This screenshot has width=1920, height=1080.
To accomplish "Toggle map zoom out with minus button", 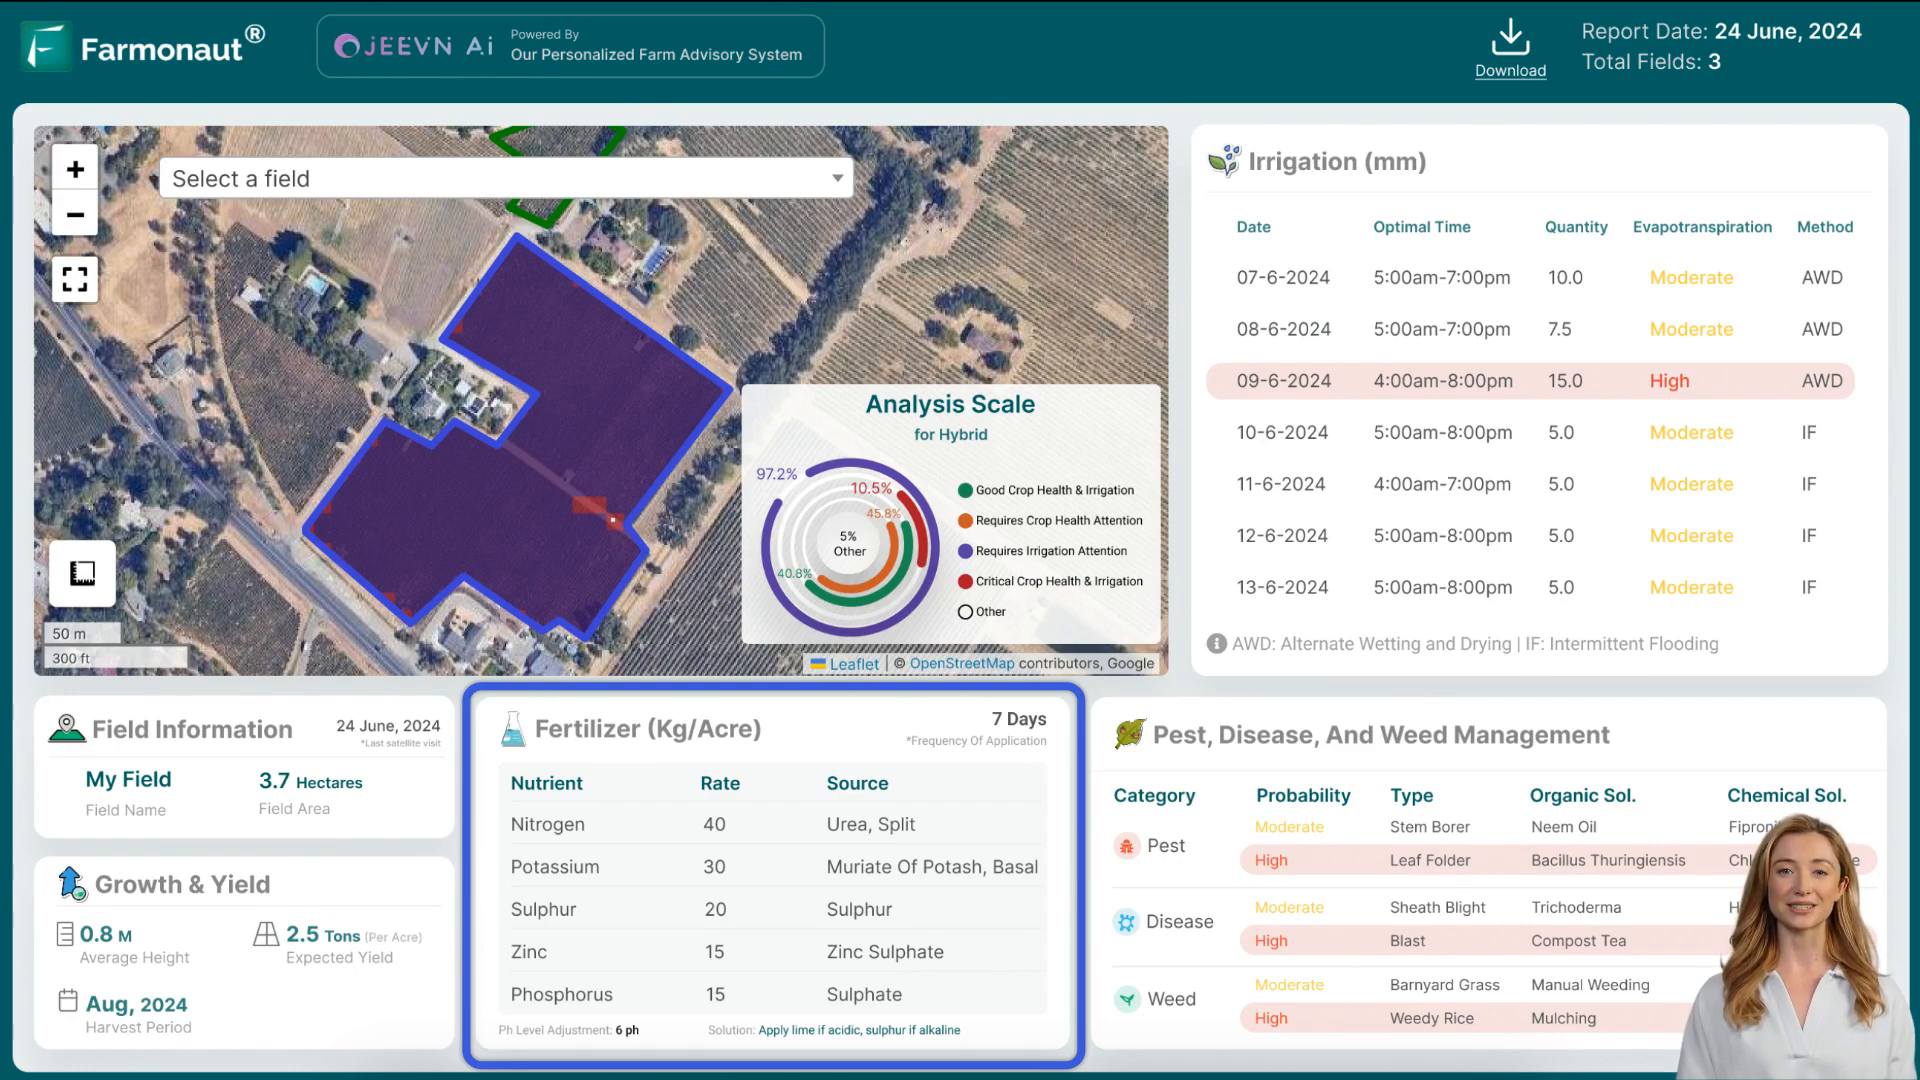I will pyautogui.click(x=75, y=214).
